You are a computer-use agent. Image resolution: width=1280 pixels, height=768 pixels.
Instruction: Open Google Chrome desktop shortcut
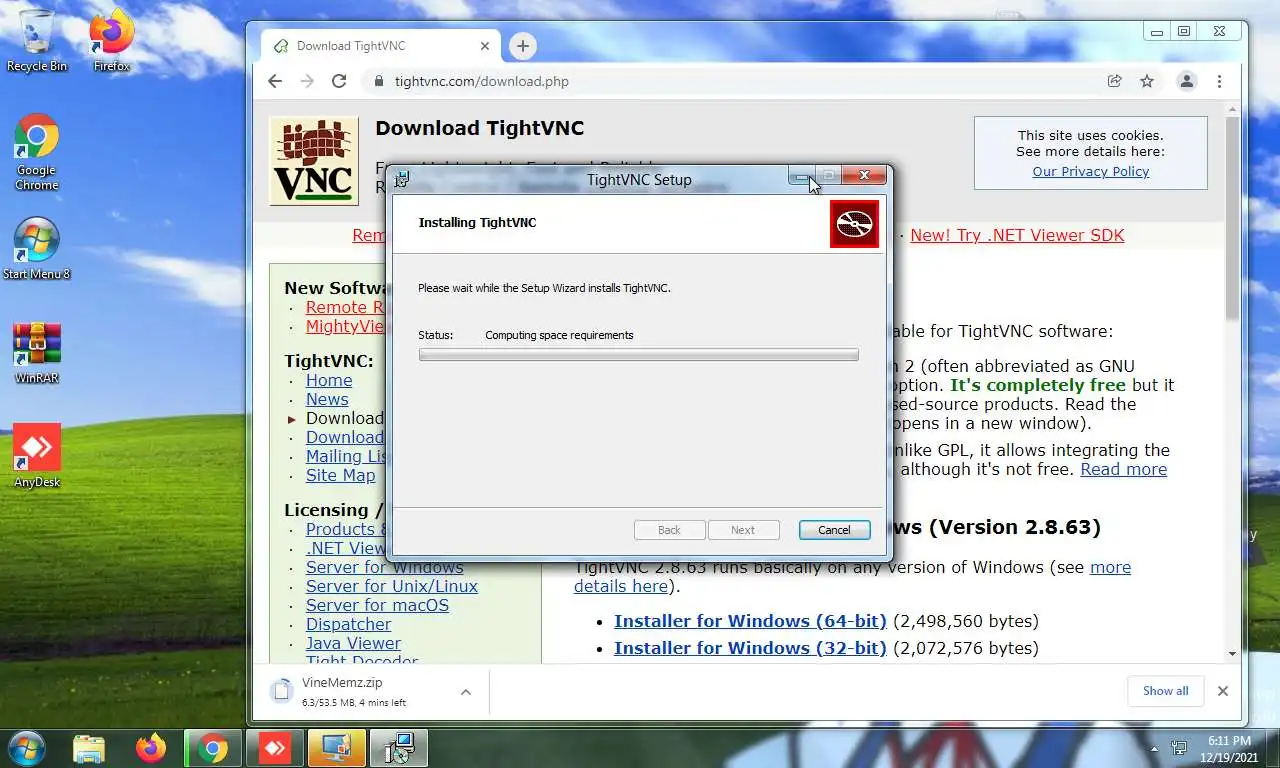(37, 153)
